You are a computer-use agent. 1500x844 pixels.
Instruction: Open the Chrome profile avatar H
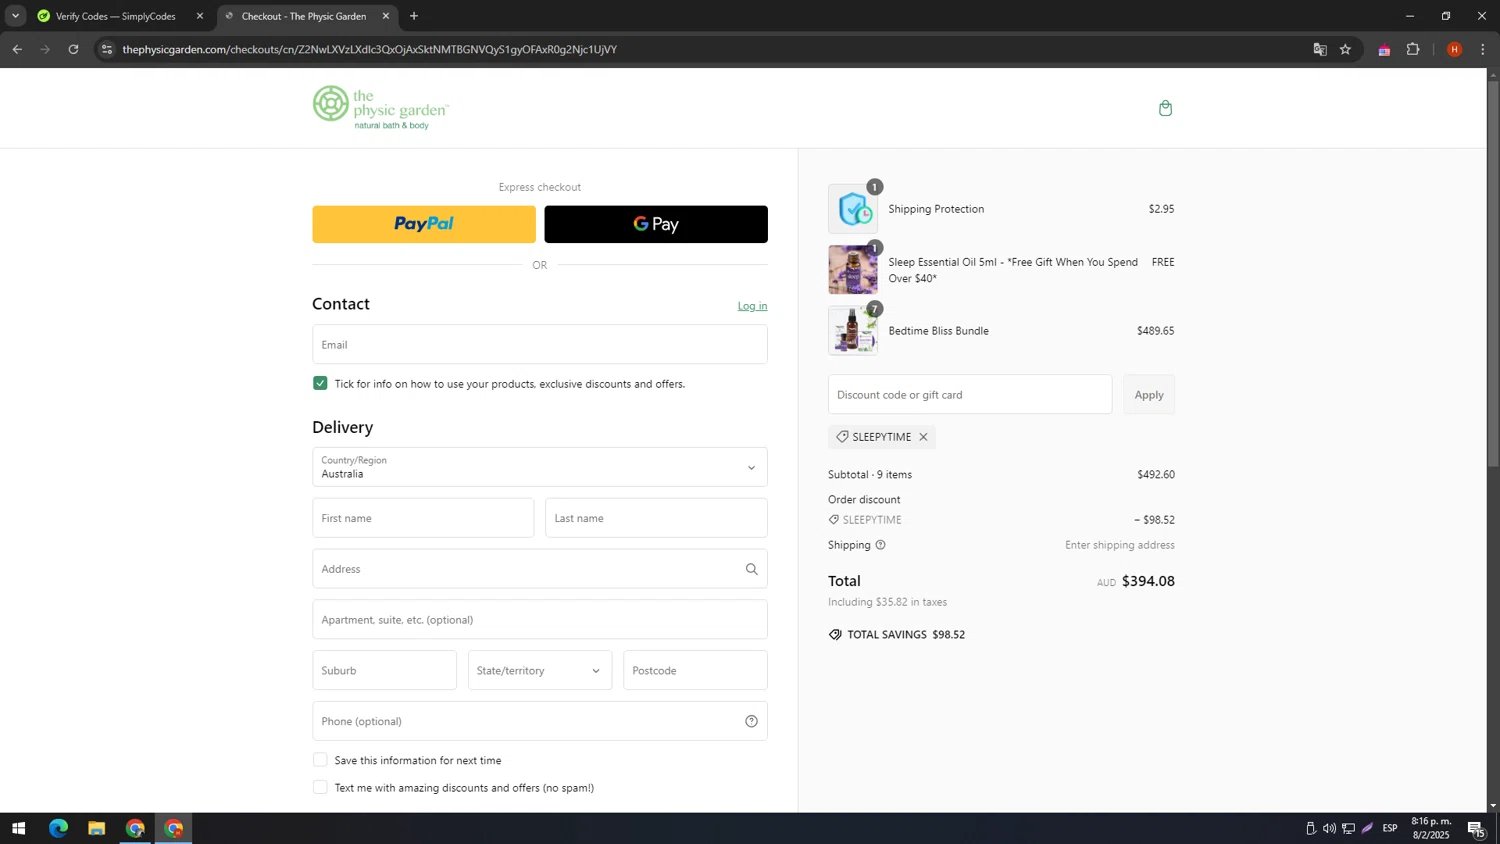[x=1454, y=49]
